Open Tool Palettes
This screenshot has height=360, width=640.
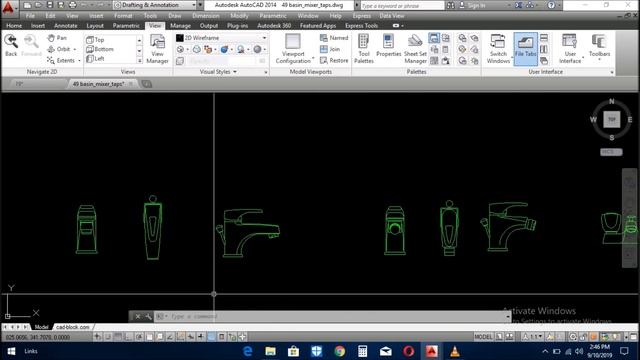click(364, 49)
